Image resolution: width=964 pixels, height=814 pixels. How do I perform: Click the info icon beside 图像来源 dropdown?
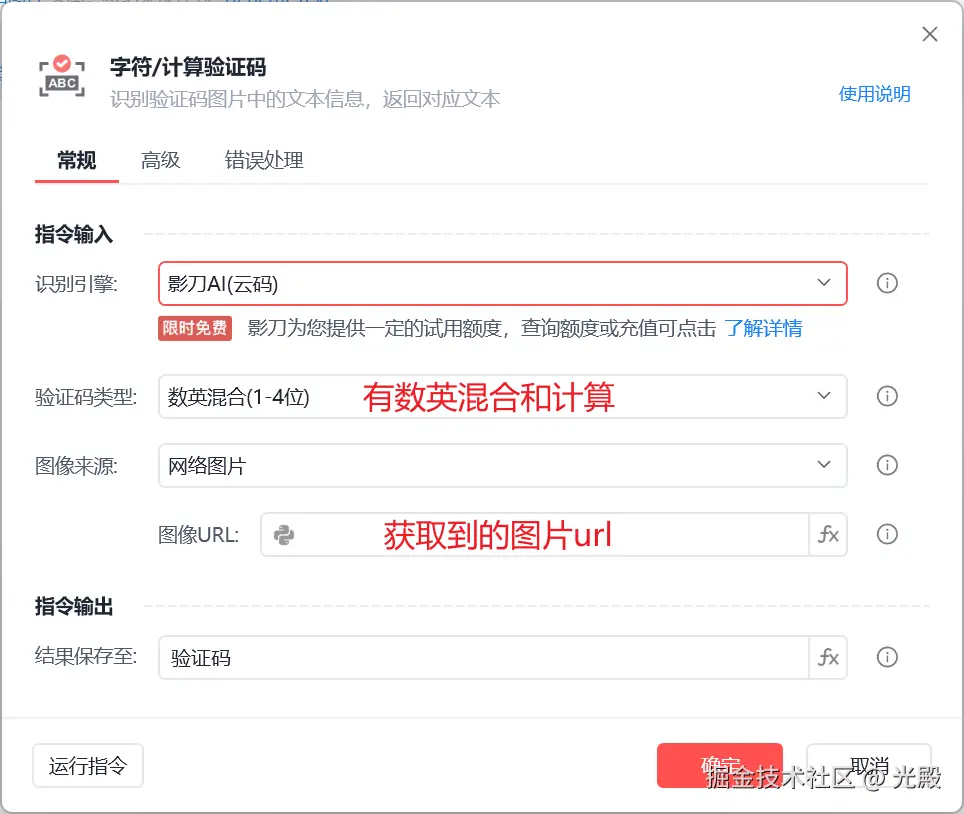[x=887, y=465]
